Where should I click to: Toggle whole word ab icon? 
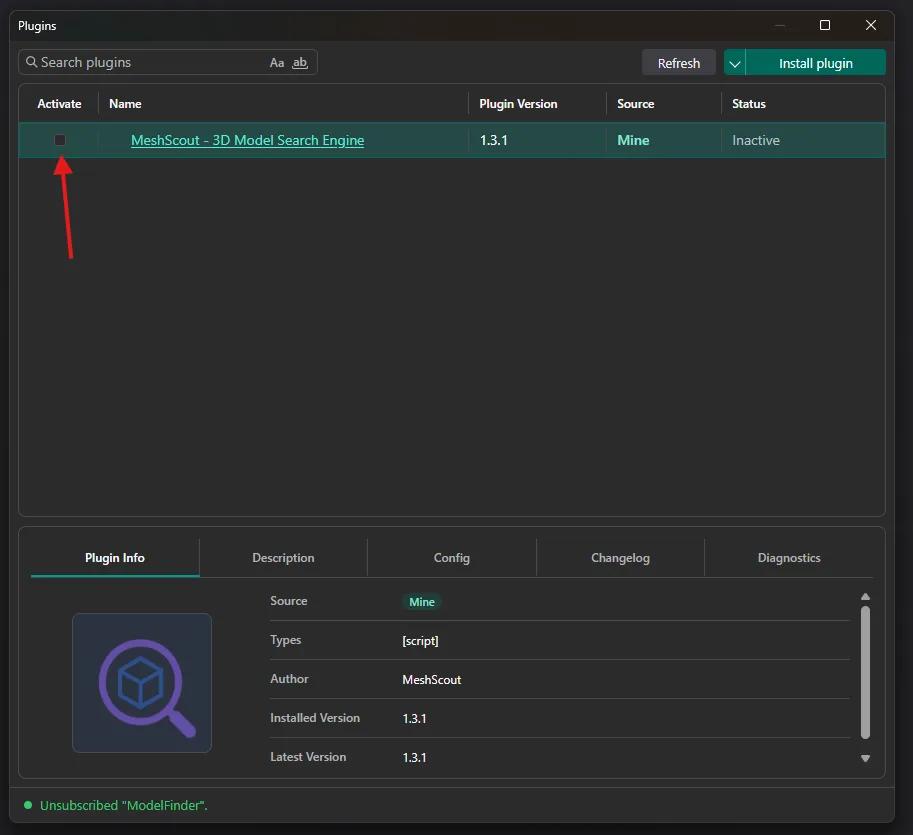click(300, 63)
